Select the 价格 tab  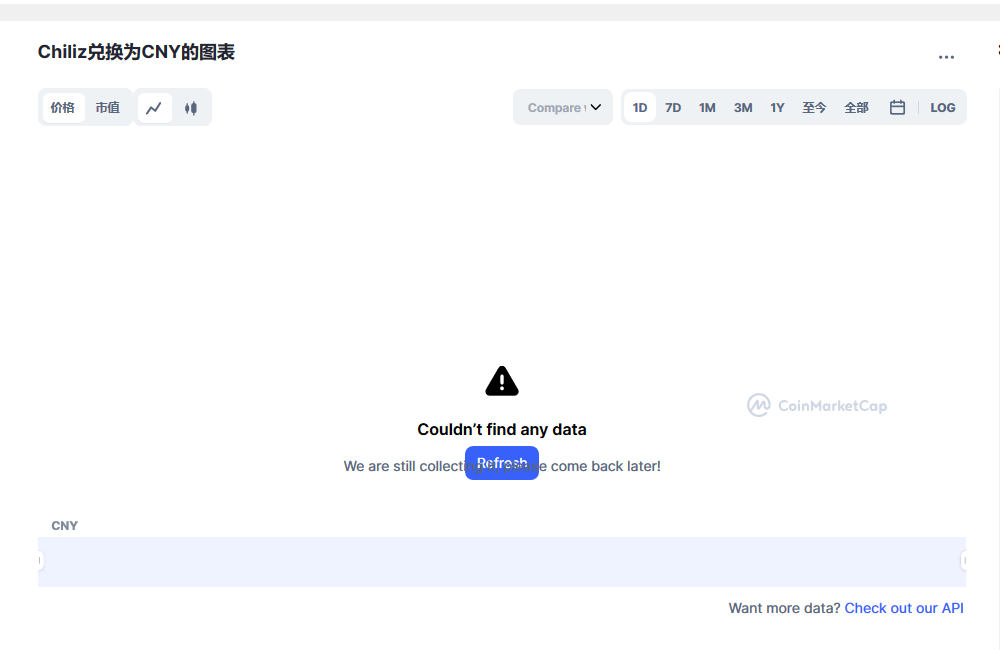[x=63, y=107]
